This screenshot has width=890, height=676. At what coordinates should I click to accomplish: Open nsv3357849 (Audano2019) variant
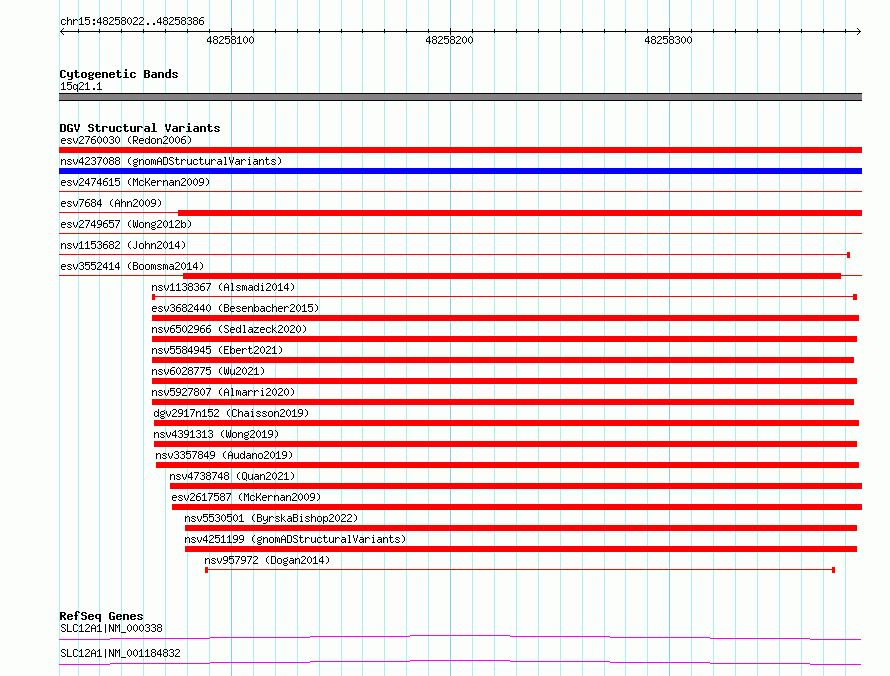pyautogui.click(x=224, y=455)
